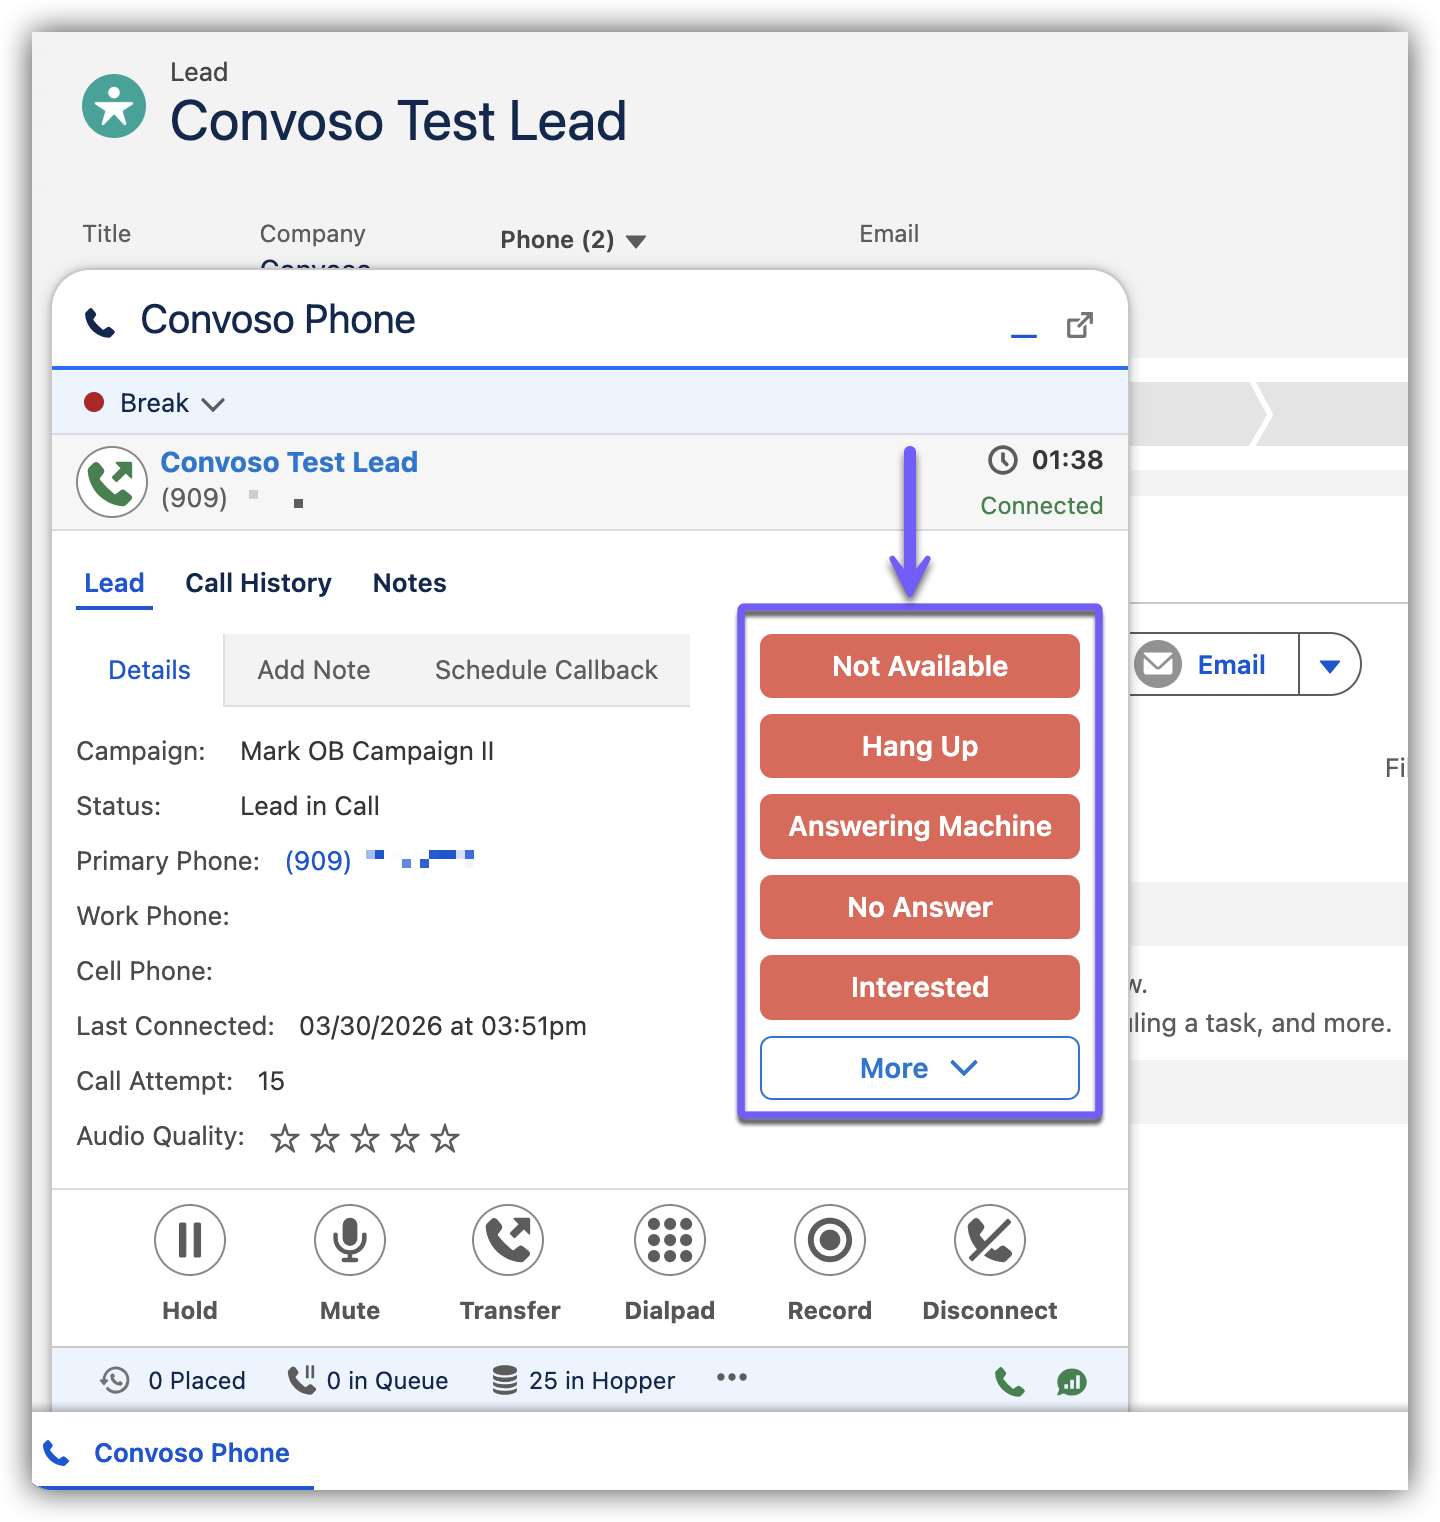This screenshot has height=1522, width=1440.
Task: Mark call as Answering Machine
Action: [919, 826]
